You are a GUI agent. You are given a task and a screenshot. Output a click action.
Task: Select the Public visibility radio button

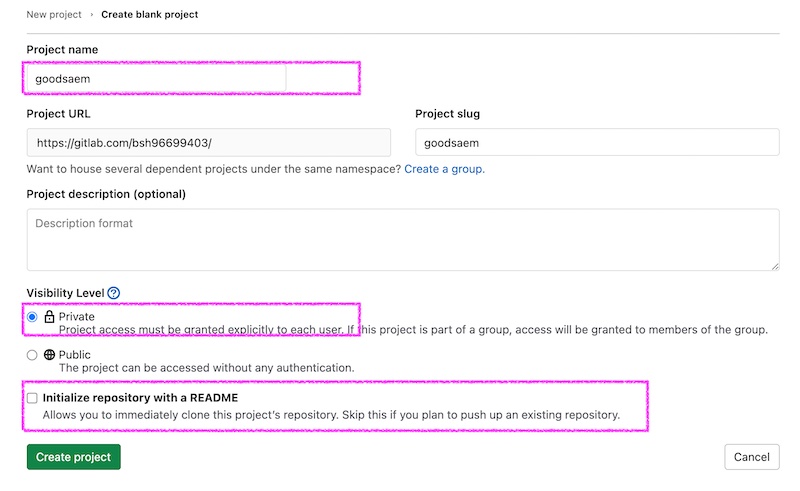[32, 355]
